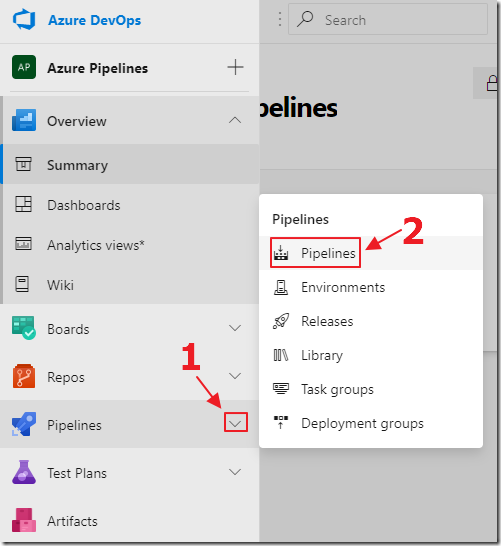Click the Azure DevOps logo icon
501x546 pixels.
point(24,20)
